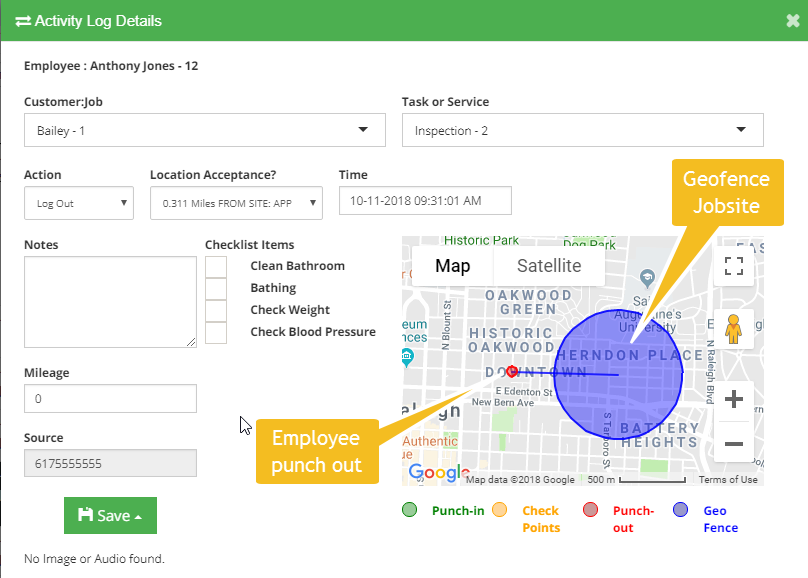Click the 'Check Blood Pressure' checklist label
The image size is (808, 578).
(x=313, y=332)
